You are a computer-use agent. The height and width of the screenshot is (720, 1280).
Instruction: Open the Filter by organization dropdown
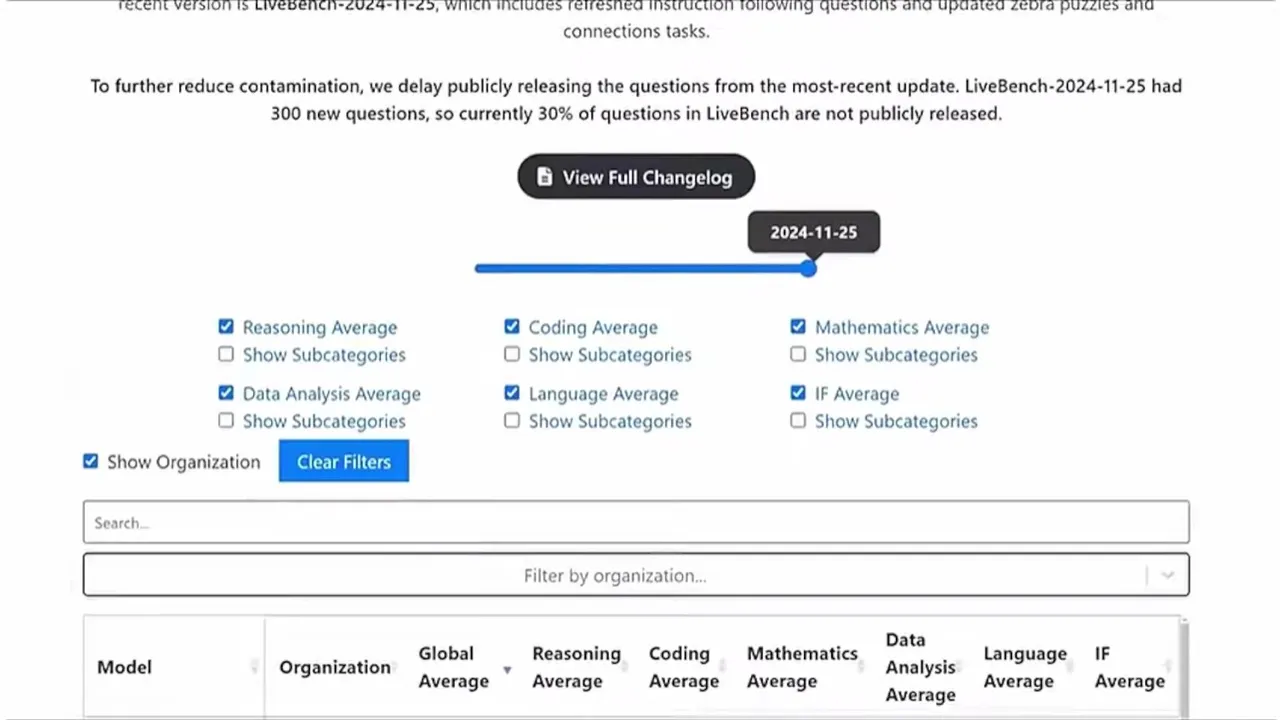point(636,575)
